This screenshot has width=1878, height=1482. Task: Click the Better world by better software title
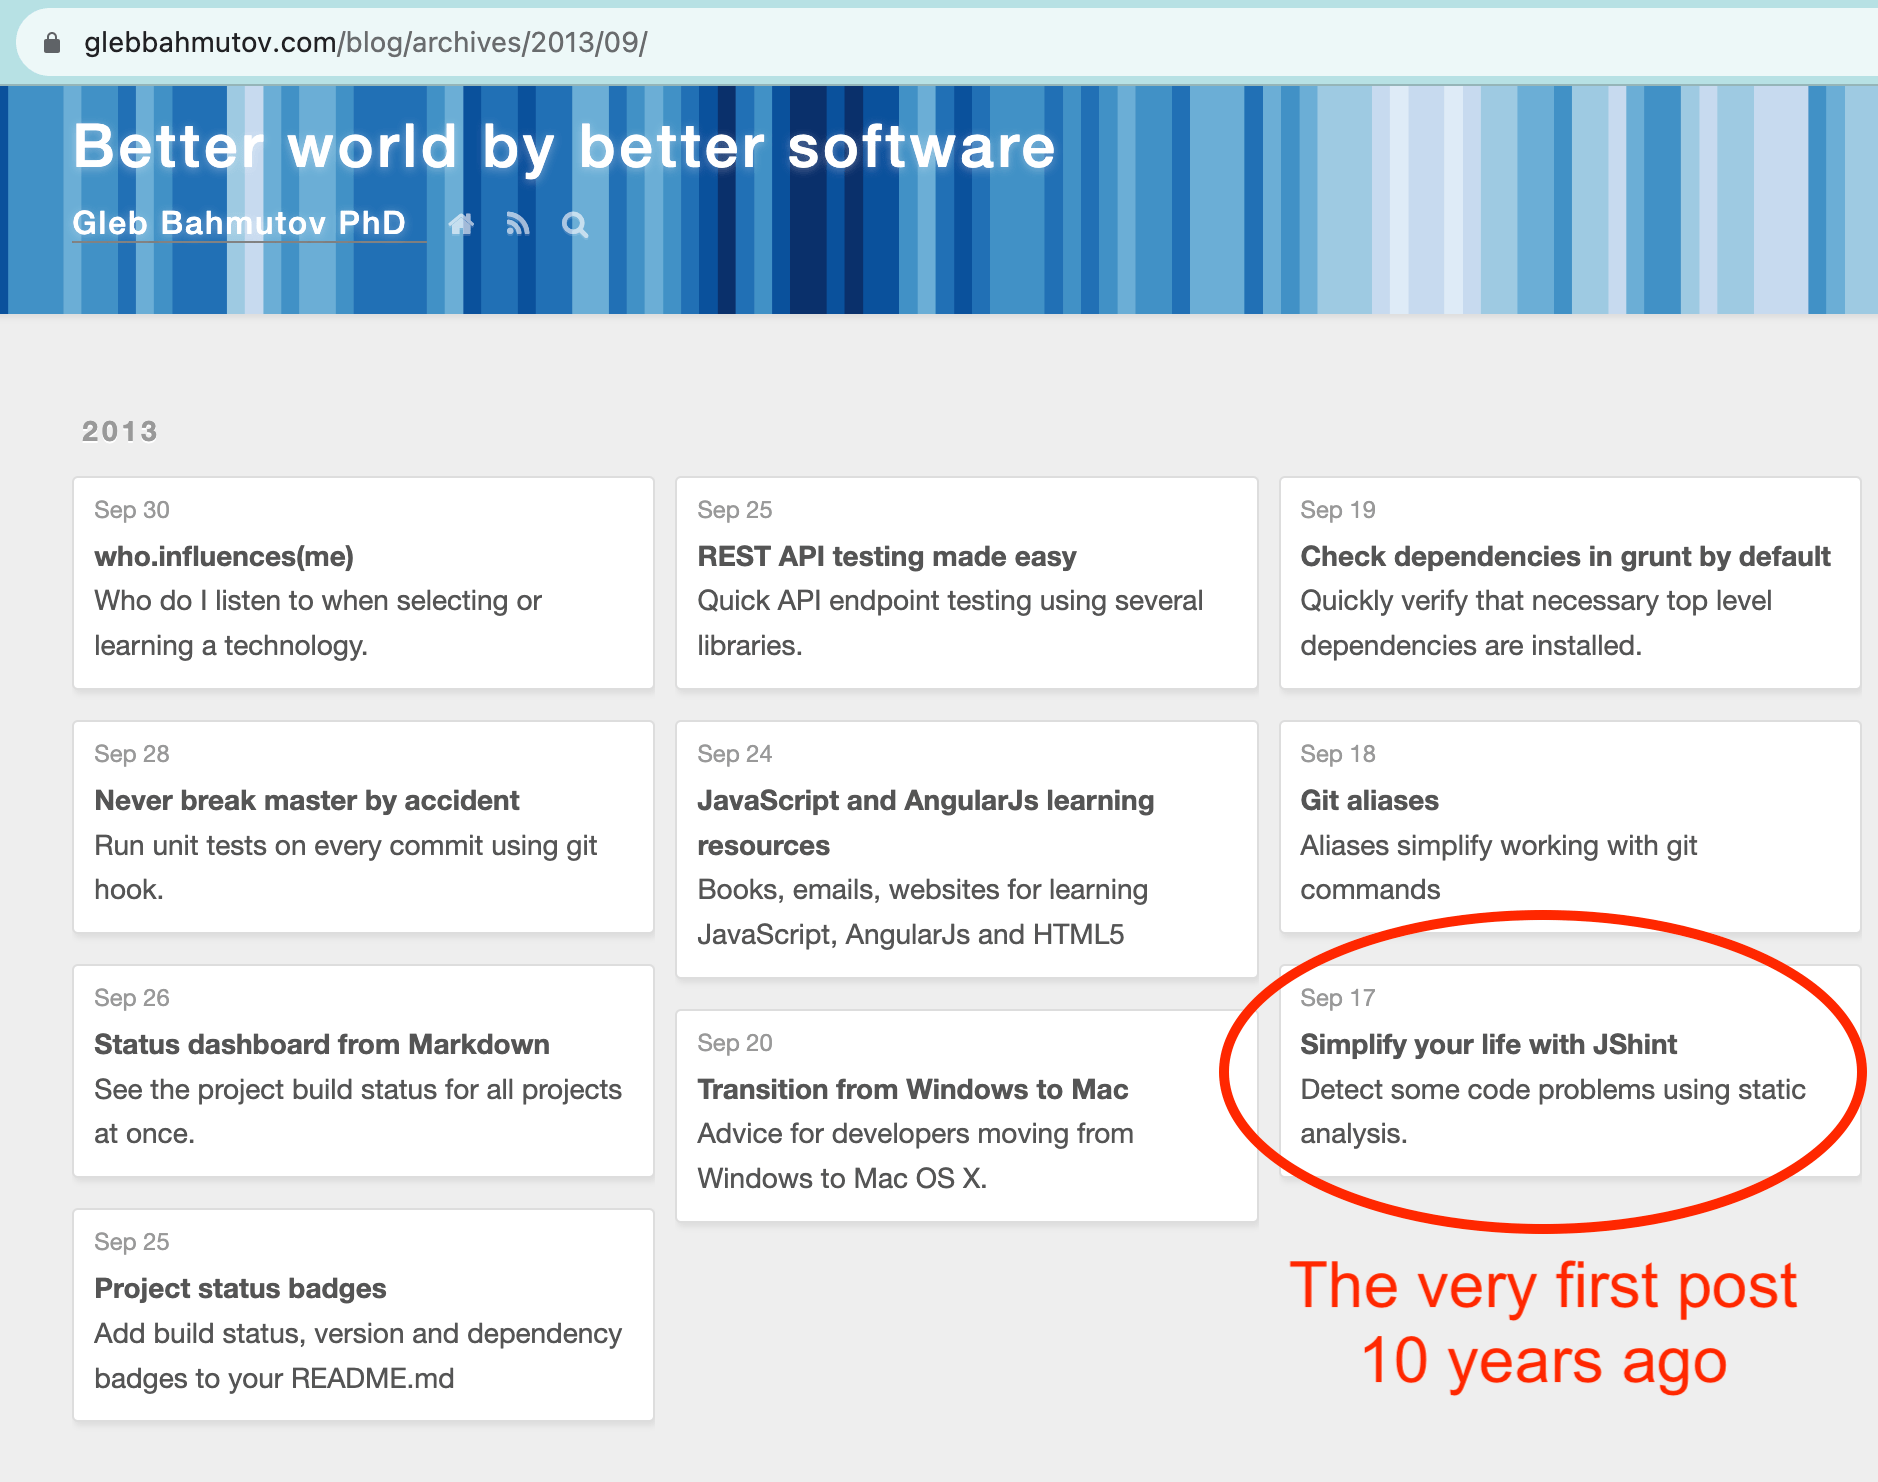pos(564,147)
